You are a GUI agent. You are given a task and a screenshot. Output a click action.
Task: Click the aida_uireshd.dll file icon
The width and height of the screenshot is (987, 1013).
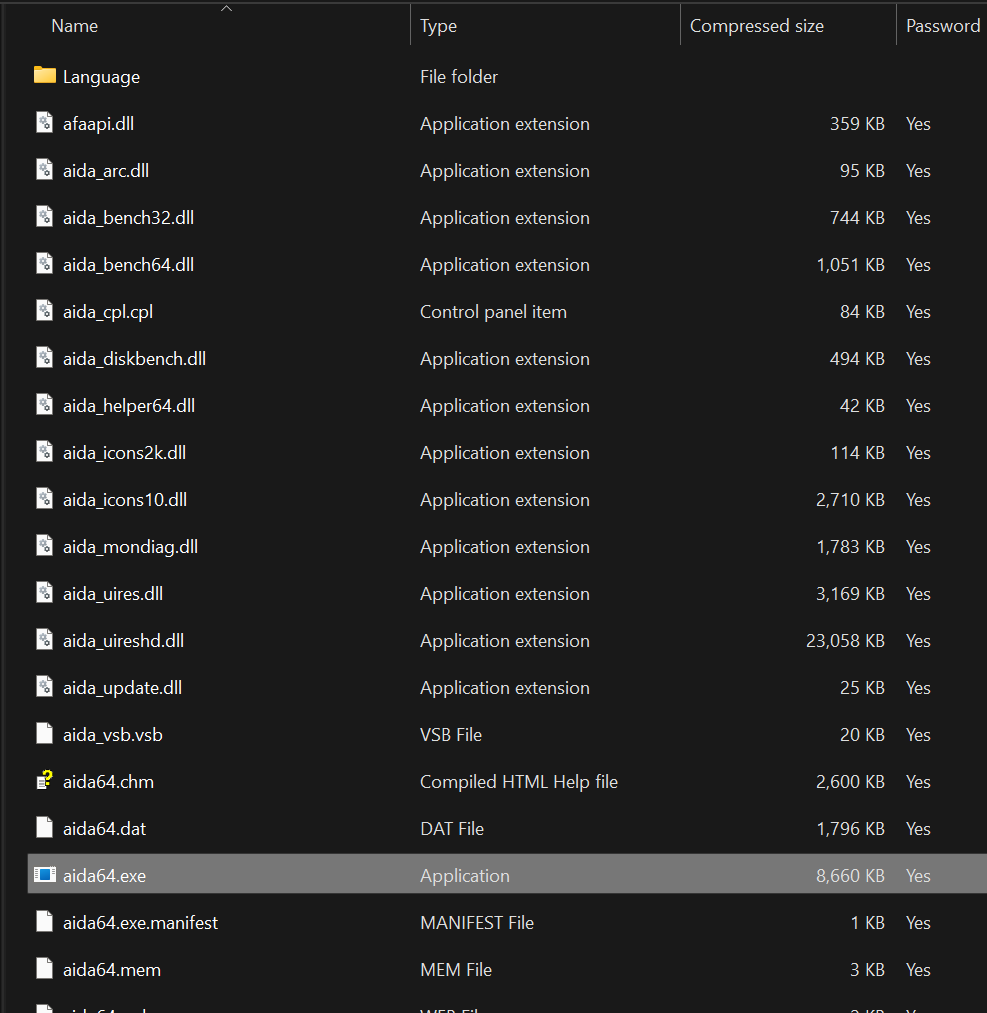(45, 640)
